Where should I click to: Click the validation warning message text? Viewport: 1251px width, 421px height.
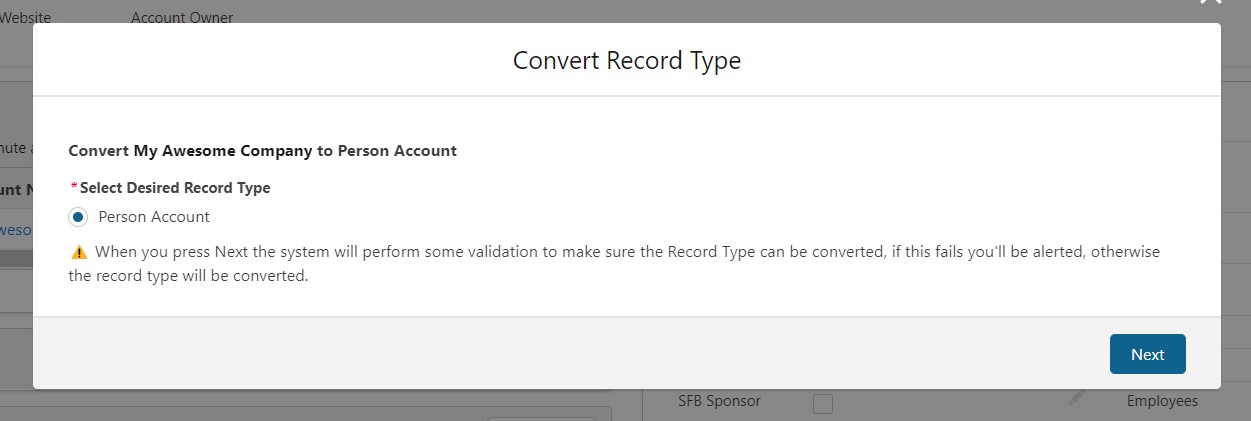point(614,264)
